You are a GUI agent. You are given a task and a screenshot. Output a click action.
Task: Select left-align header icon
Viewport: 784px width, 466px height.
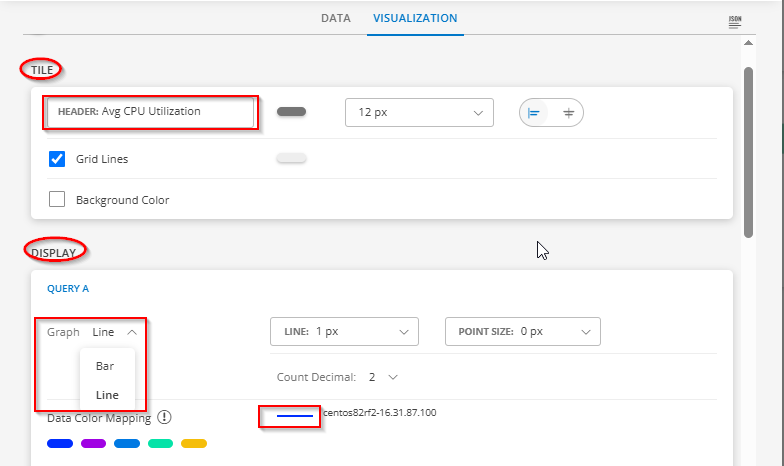pyautogui.click(x=534, y=113)
